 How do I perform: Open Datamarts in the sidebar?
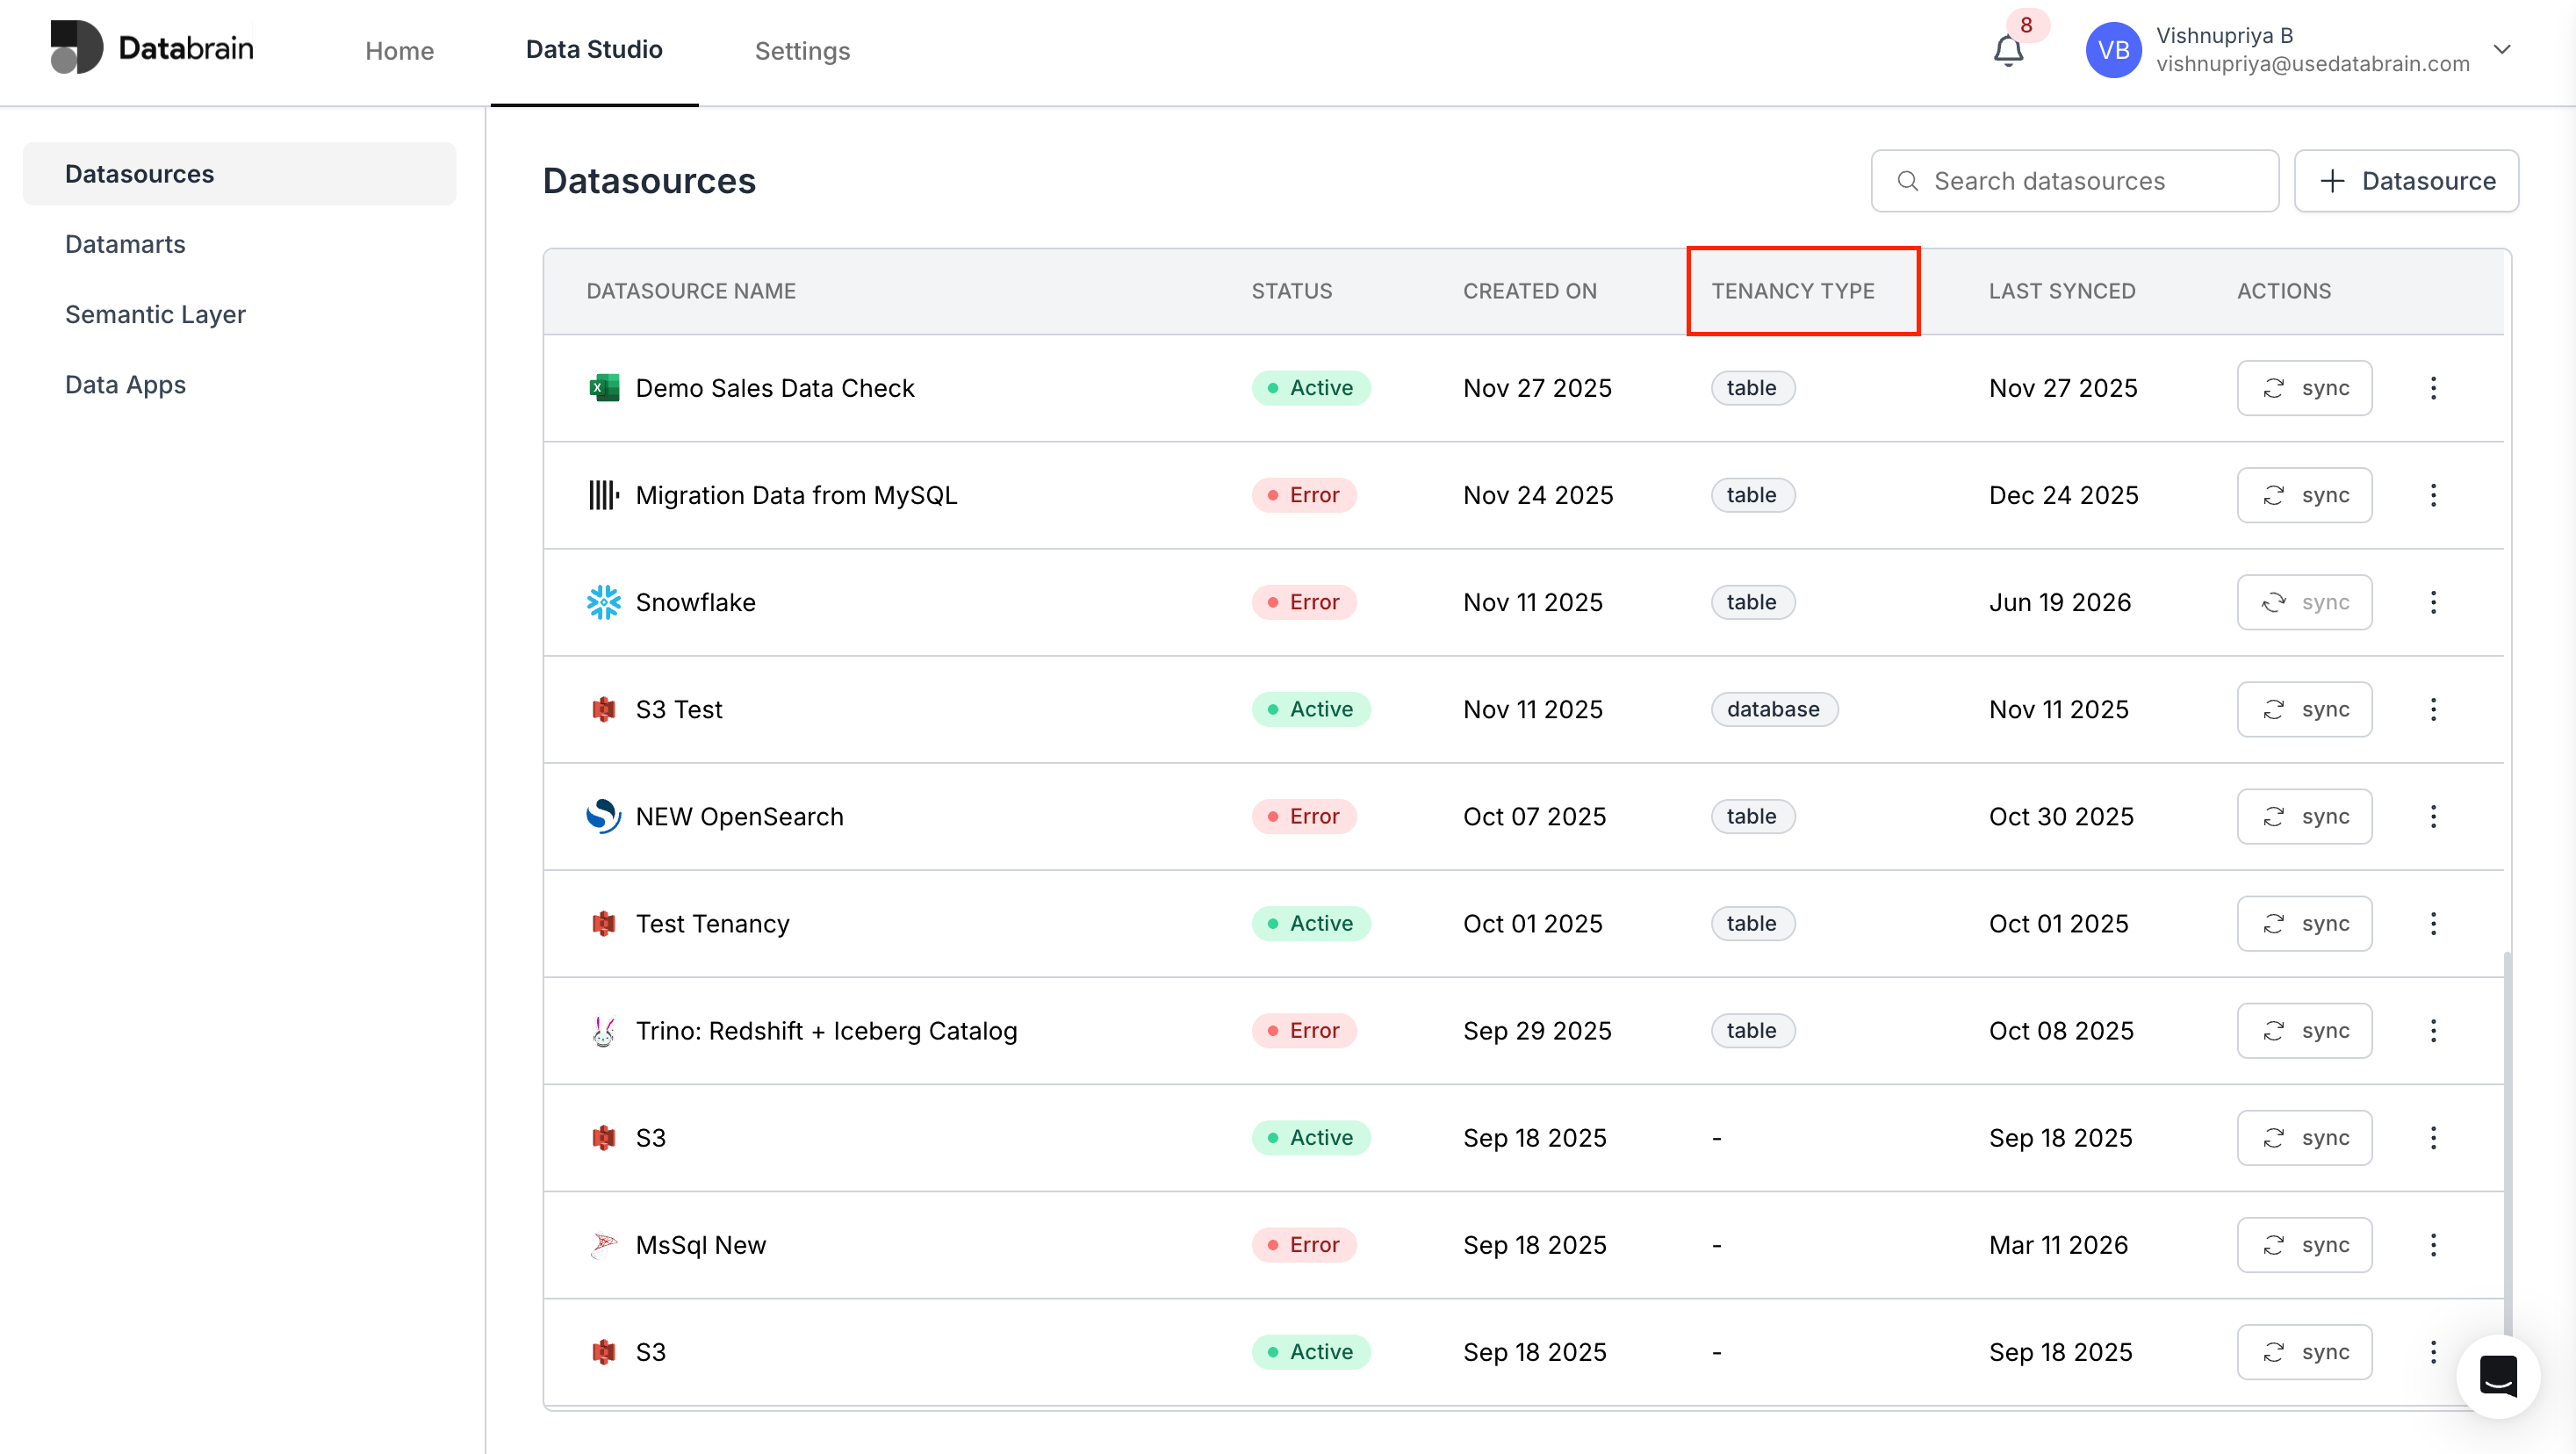pyautogui.click(x=125, y=244)
